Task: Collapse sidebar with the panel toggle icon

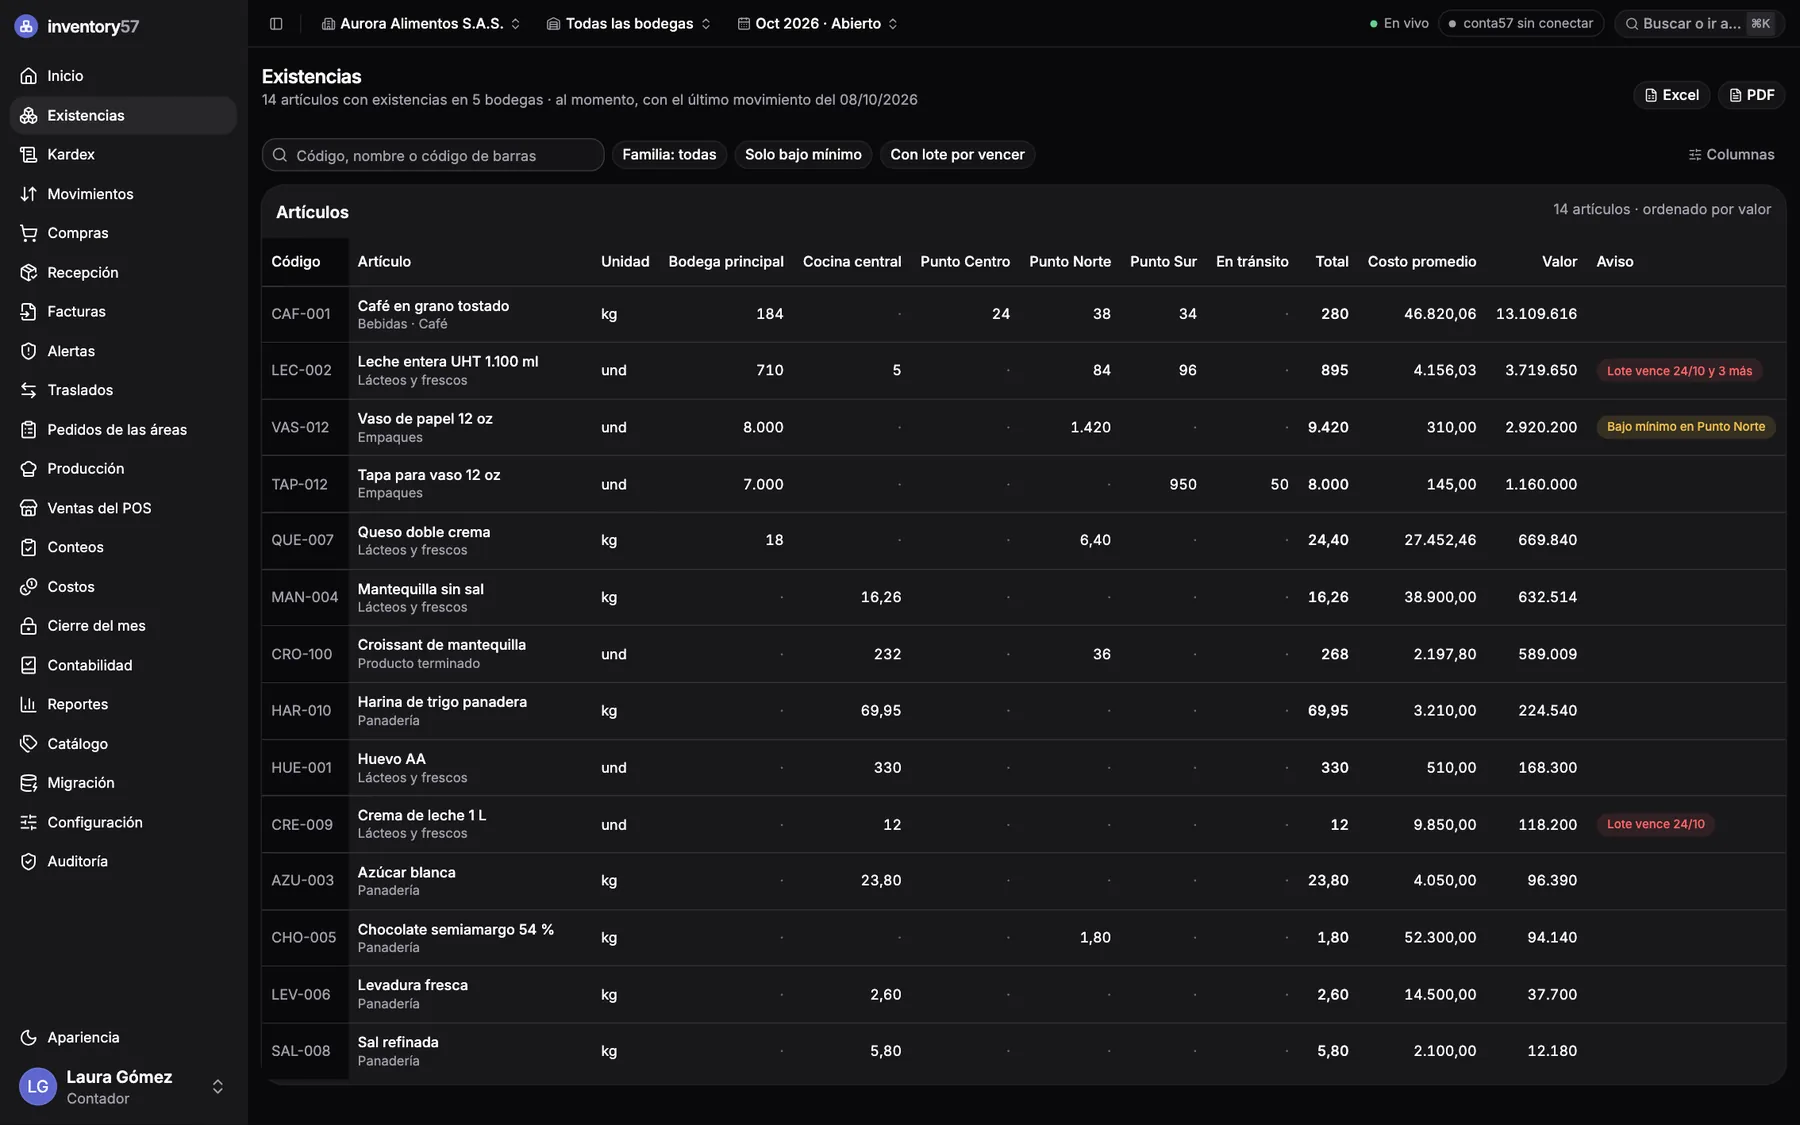Action: tap(276, 23)
